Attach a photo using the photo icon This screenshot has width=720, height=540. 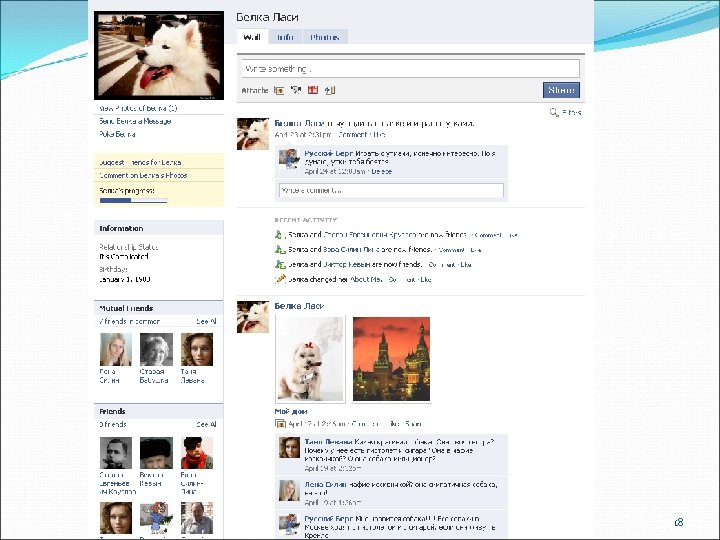pos(279,90)
